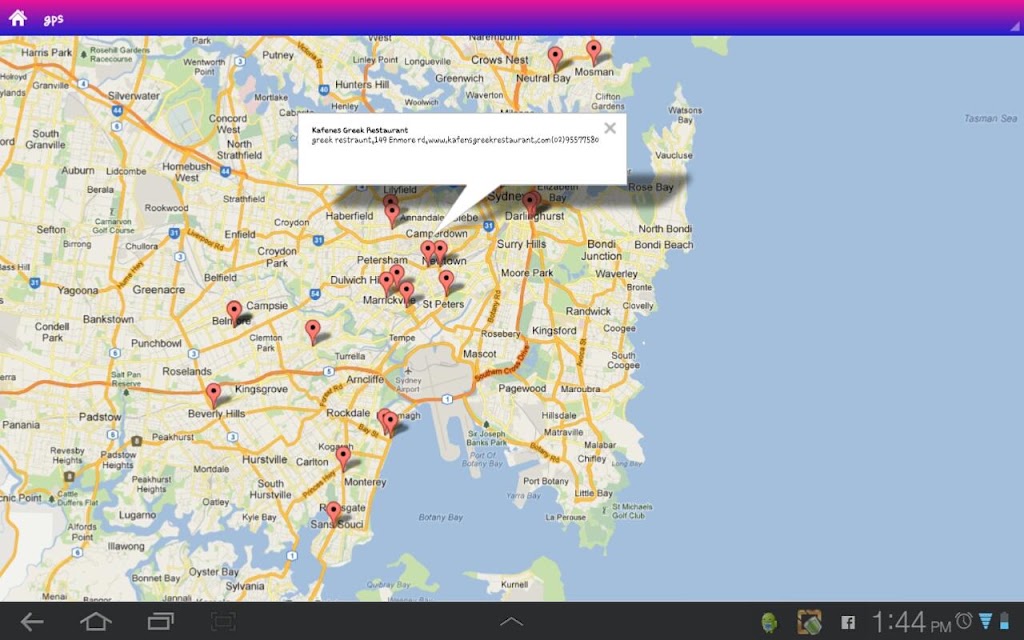Image resolution: width=1024 pixels, height=640 pixels.
Task: Tap the Sydney Airport label on the map
Action: coord(408,385)
